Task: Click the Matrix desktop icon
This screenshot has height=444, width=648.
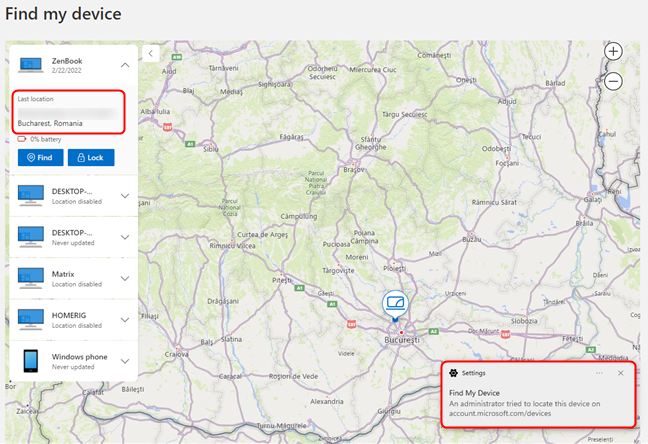Action: [31, 278]
